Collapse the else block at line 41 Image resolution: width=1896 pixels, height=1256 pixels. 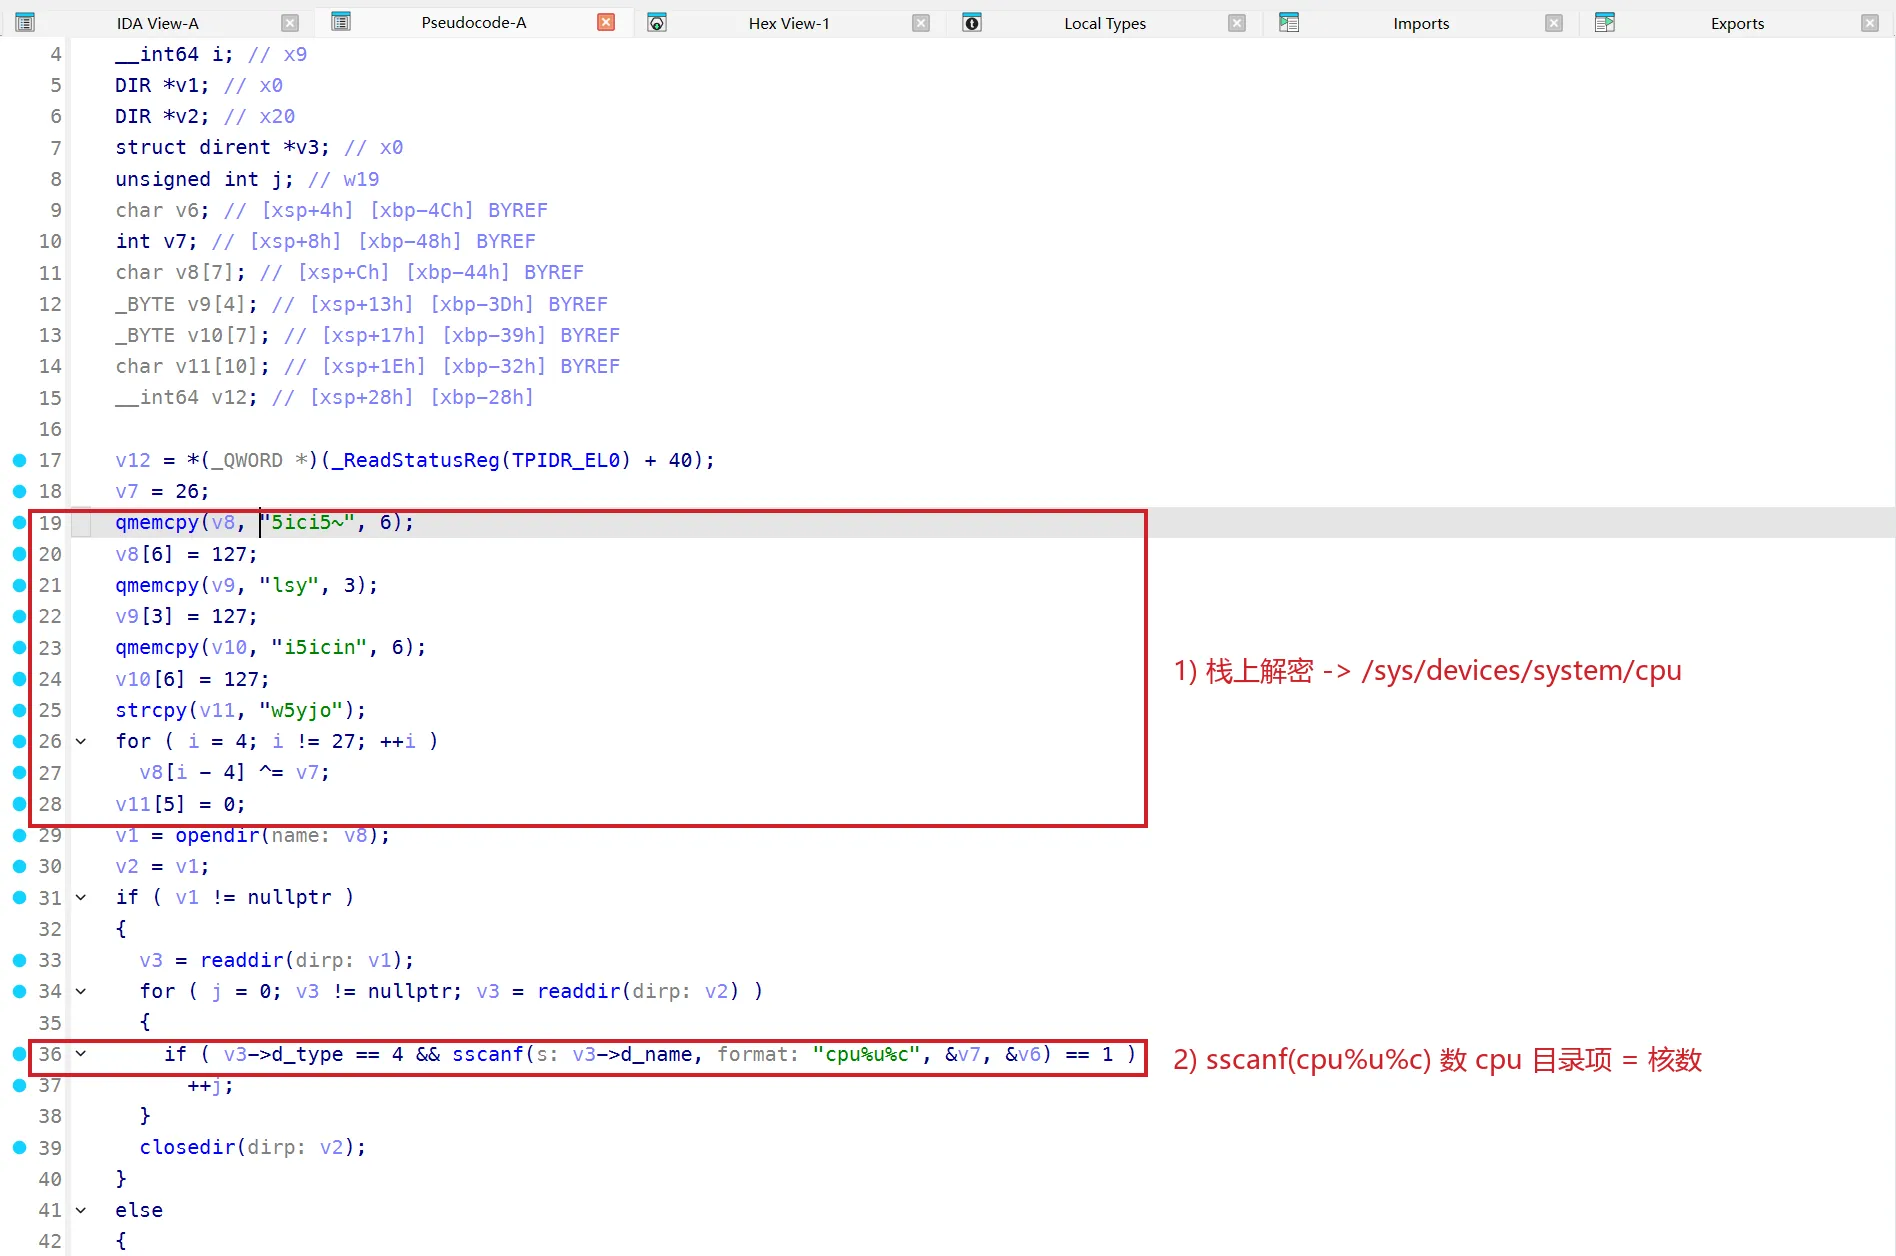(81, 1210)
